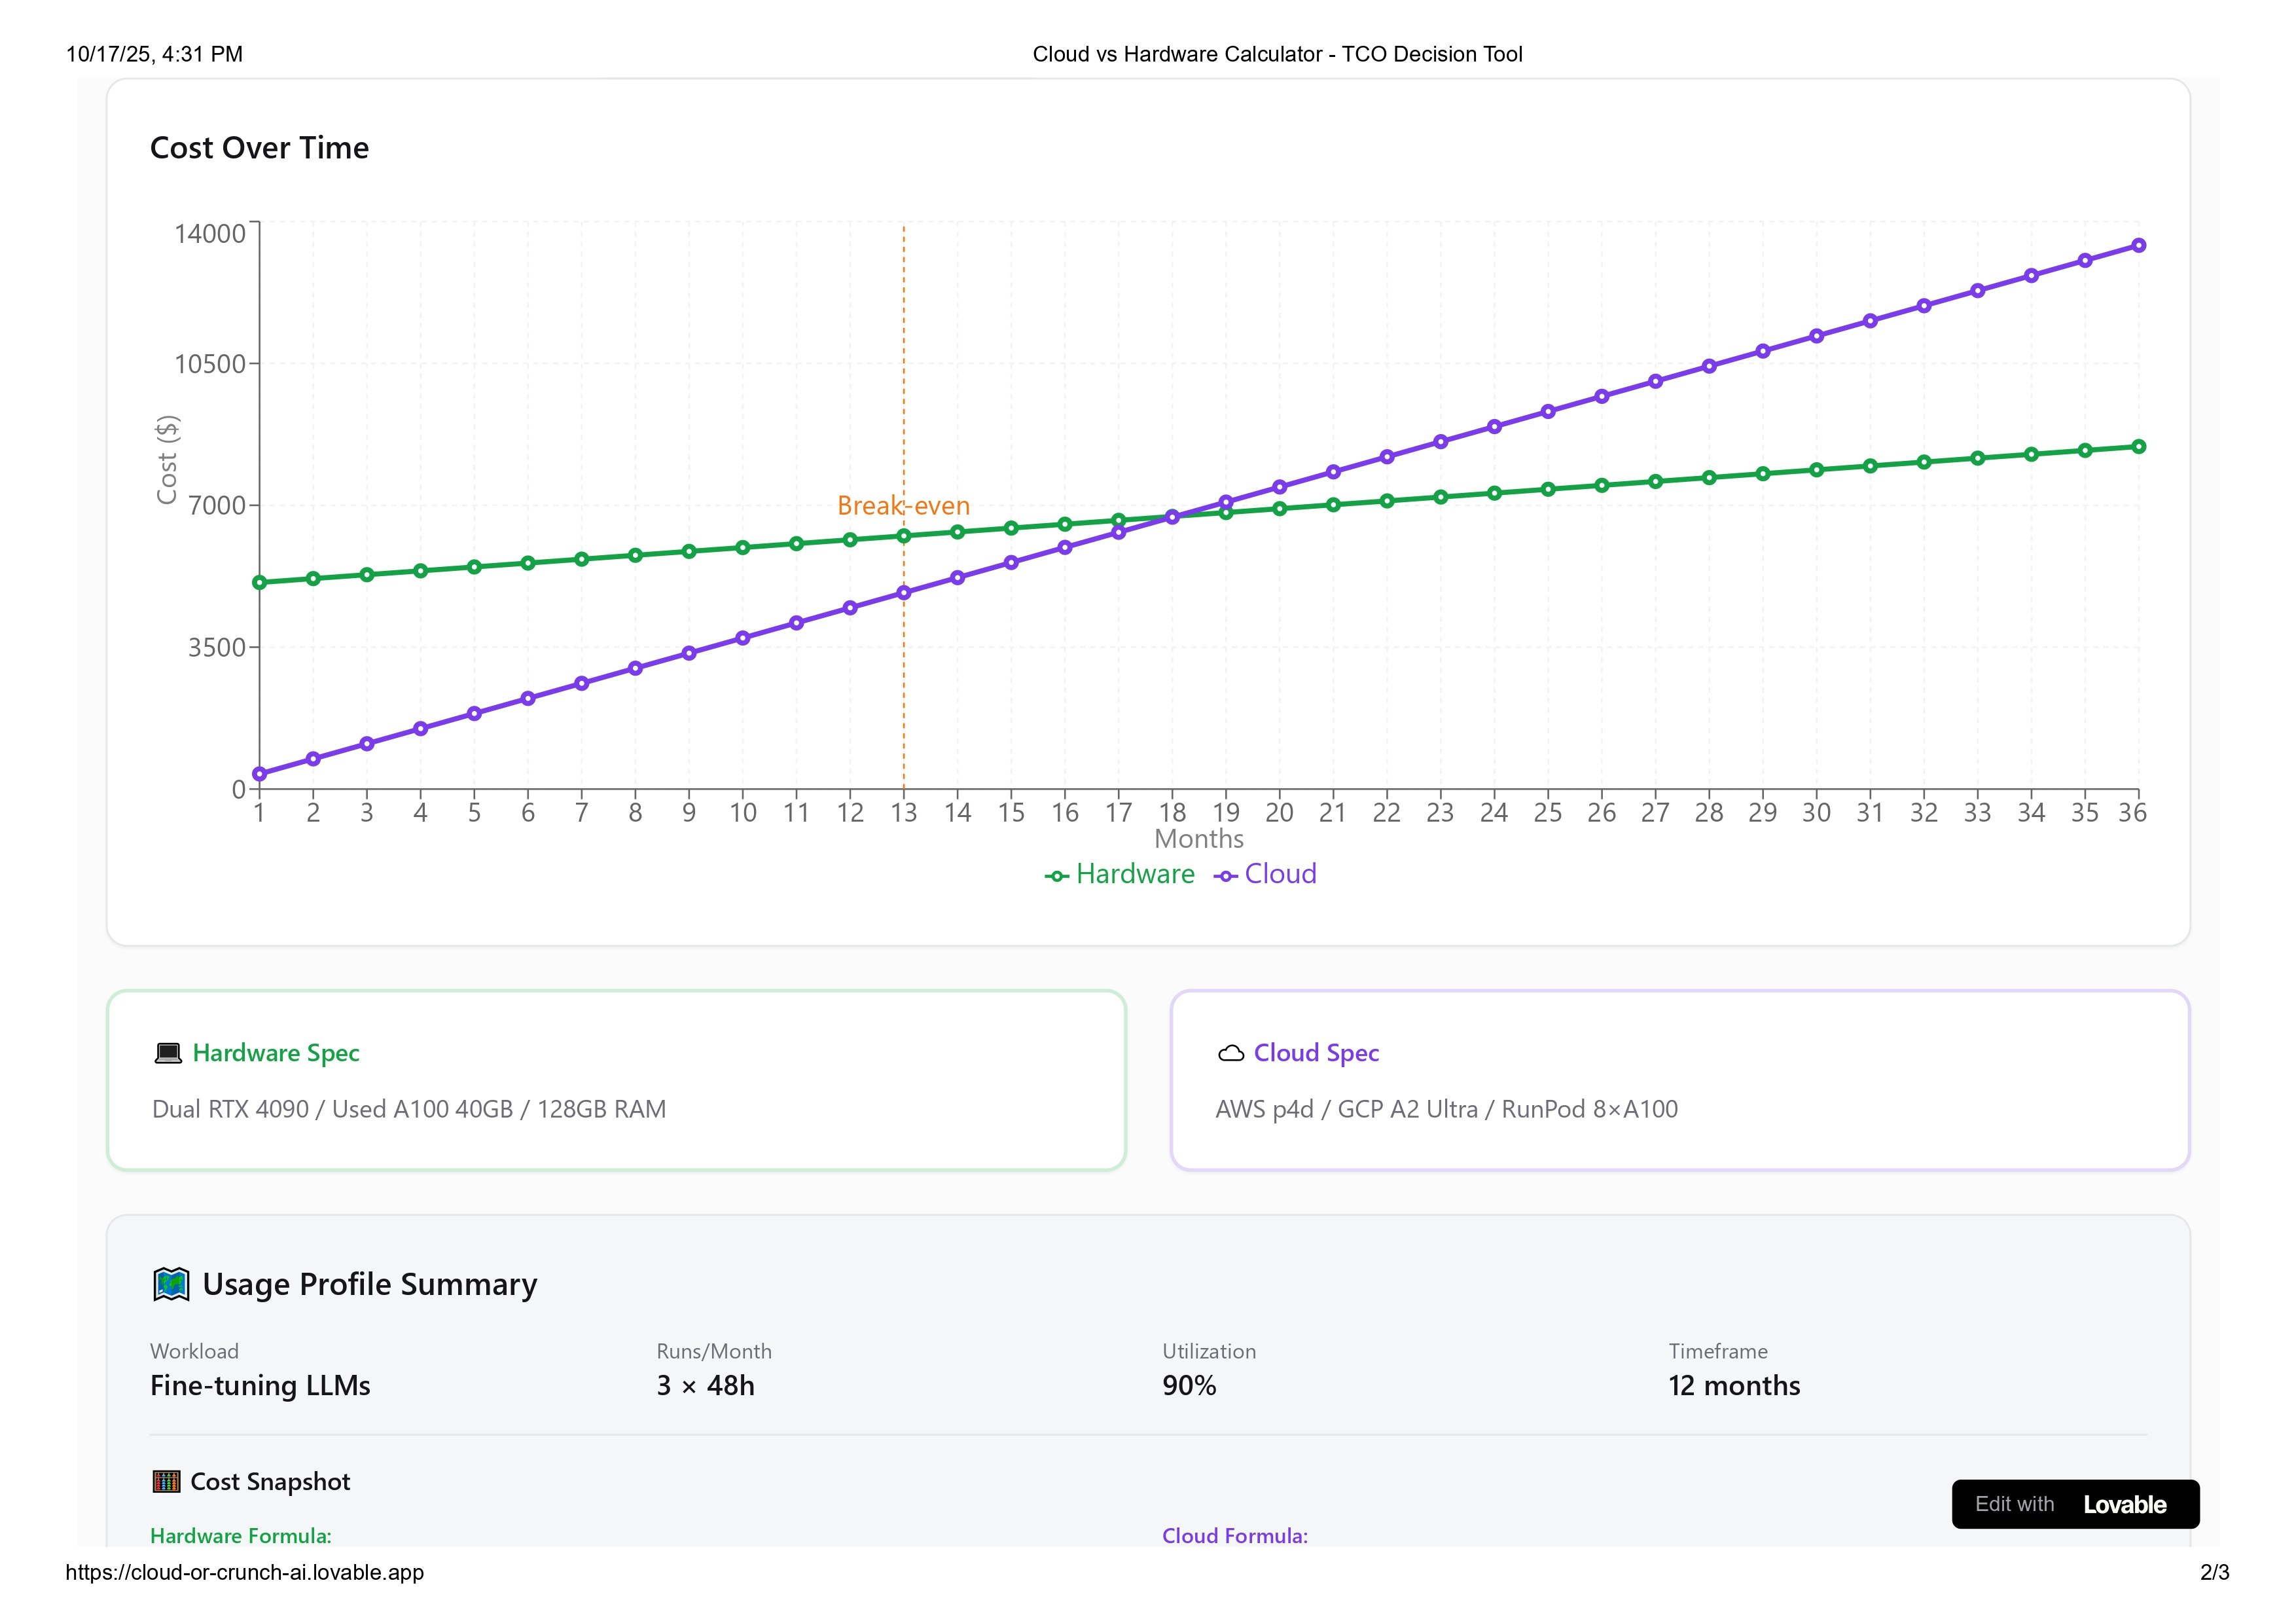Screen dimensions: 2296x1623
Task: Click the purple Cloud legend marker icon
Action: (x=1226, y=876)
